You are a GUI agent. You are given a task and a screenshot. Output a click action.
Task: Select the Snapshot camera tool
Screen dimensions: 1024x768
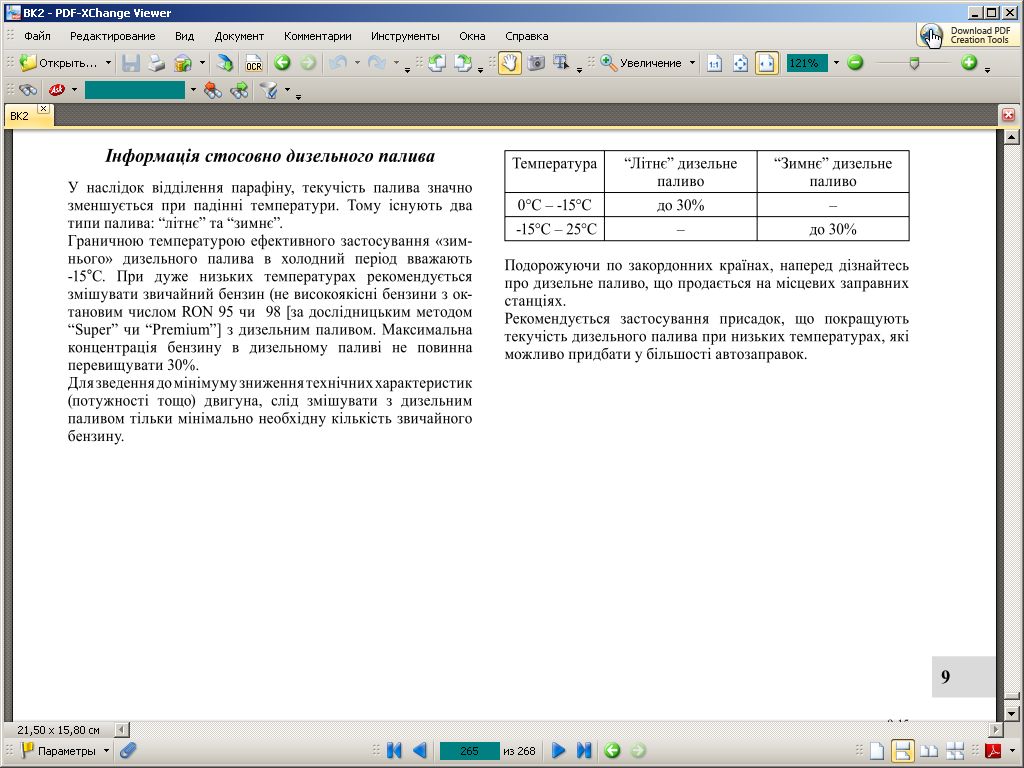tap(536, 63)
